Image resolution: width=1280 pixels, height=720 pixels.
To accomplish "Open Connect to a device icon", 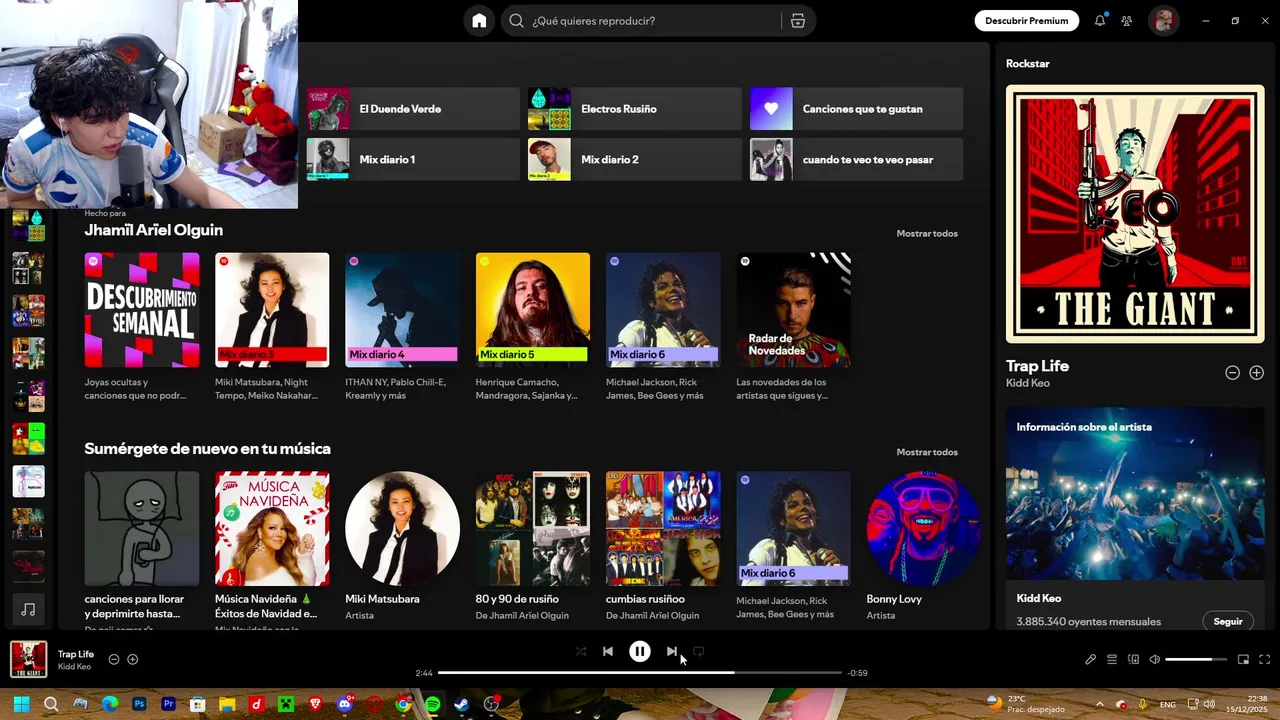I will tap(1133, 659).
